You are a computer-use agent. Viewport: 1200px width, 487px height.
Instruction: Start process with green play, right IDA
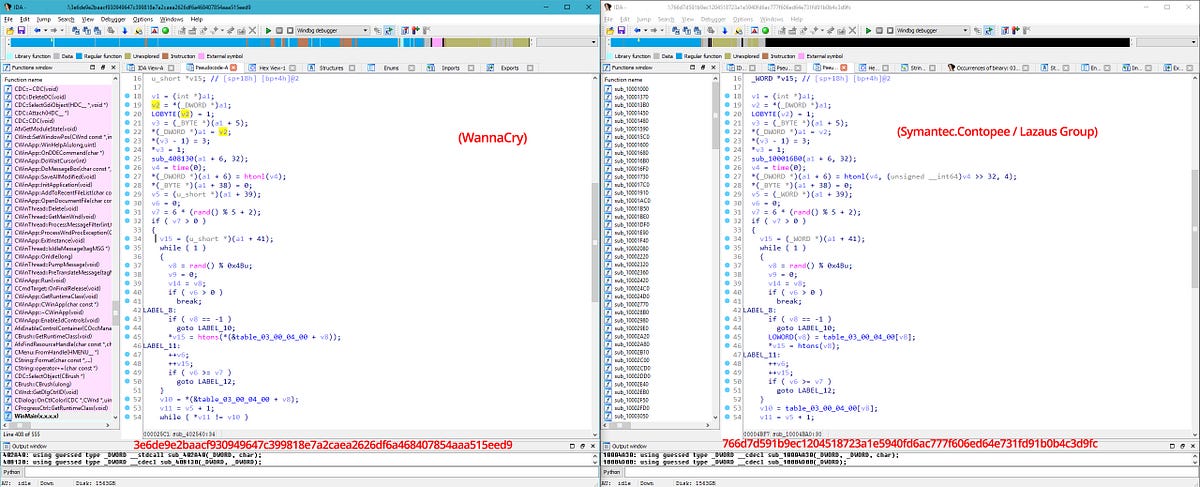pos(868,31)
